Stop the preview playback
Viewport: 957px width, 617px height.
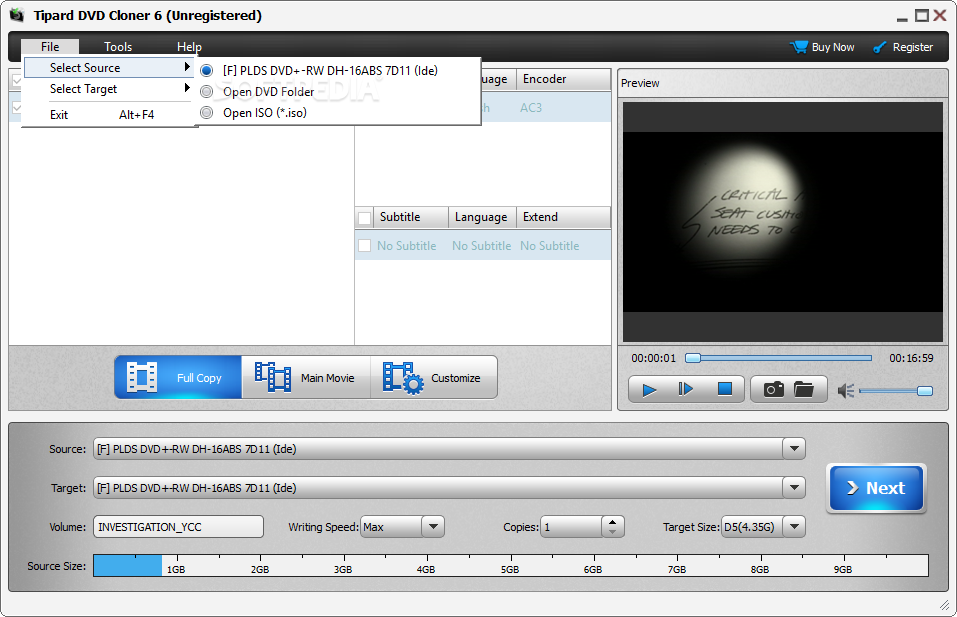[x=724, y=389]
